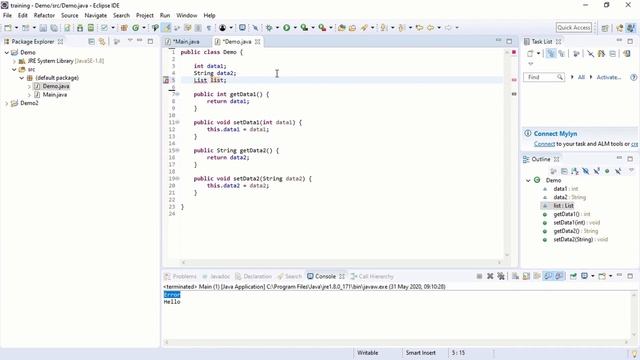Click the New file toolbar icon
This screenshot has height=360, width=640.
coord(8,28)
